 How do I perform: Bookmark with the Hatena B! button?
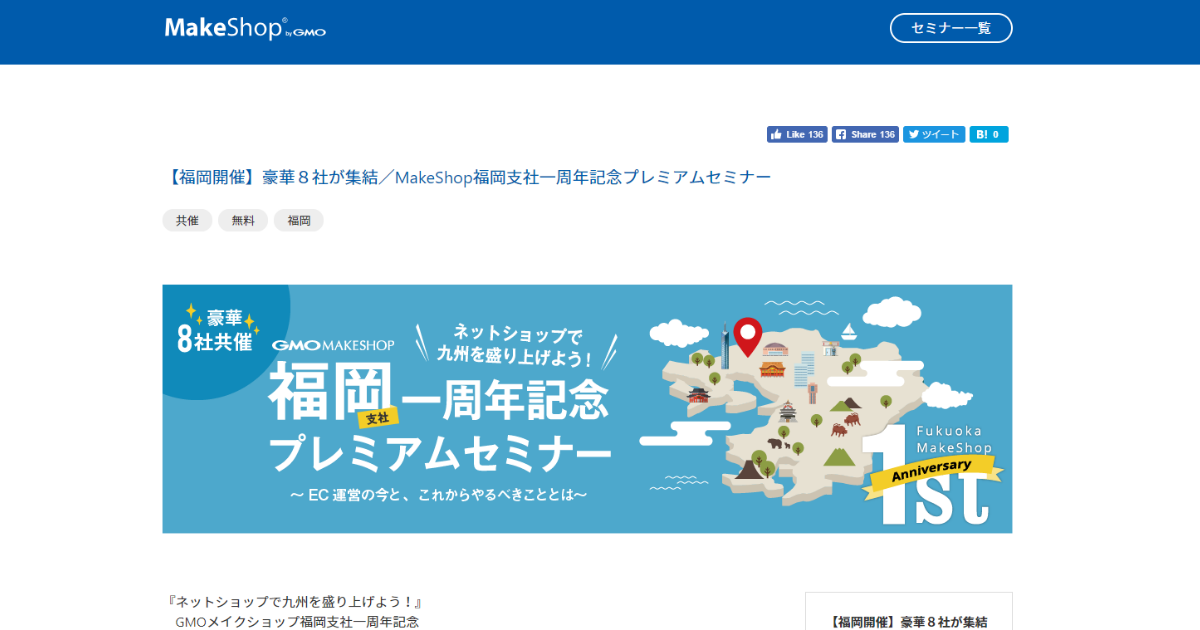(989, 134)
